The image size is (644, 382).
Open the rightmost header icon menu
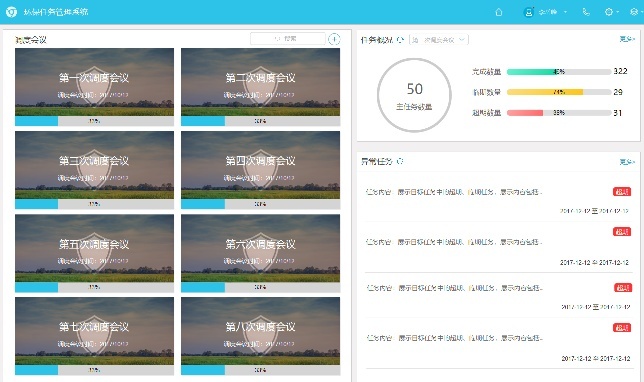click(634, 12)
